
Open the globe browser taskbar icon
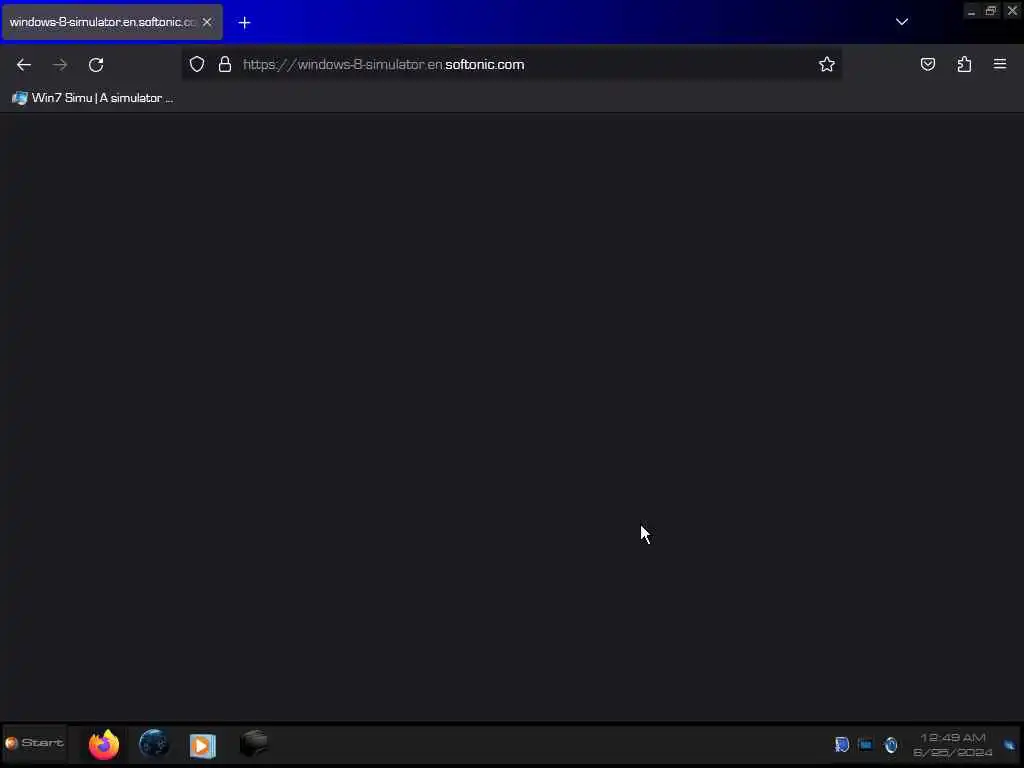click(154, 744)
